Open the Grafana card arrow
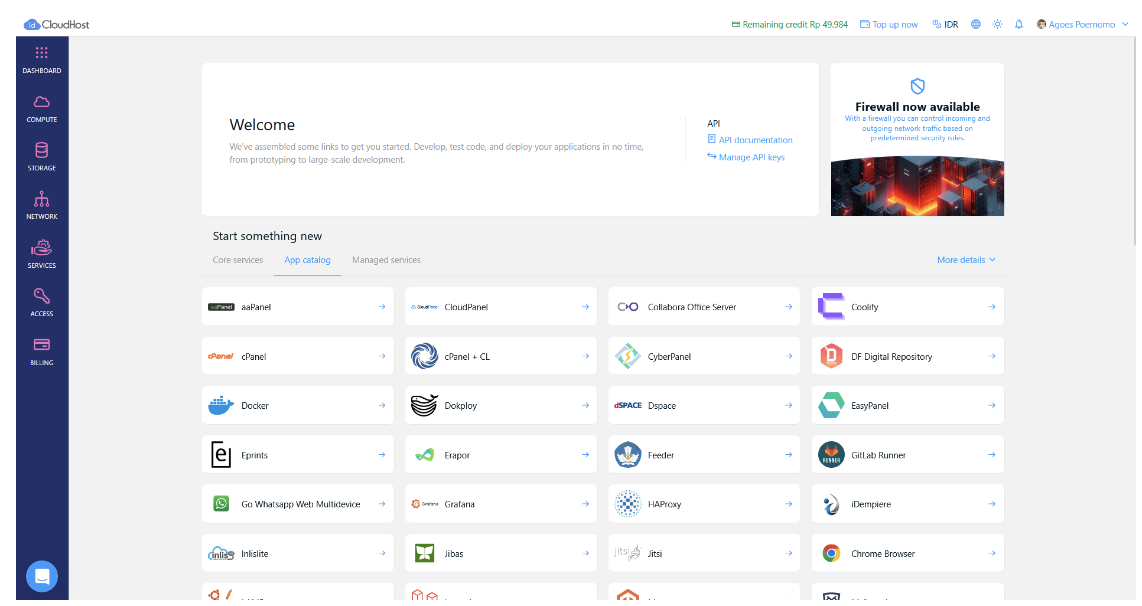 [585, 504]
